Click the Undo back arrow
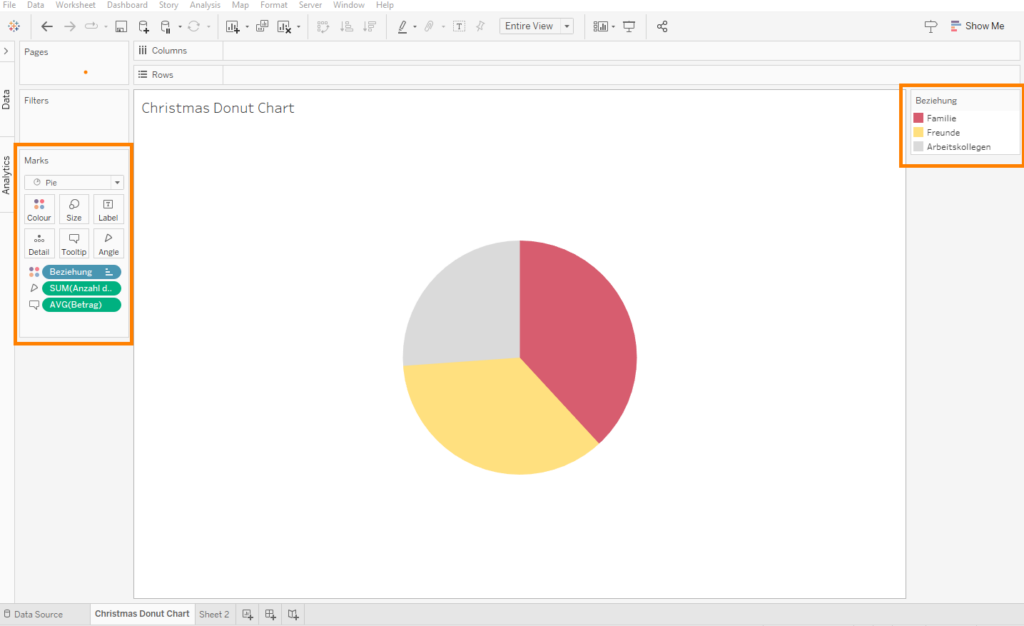This screenshot has height=626, width=1024. tap(47, 26)
